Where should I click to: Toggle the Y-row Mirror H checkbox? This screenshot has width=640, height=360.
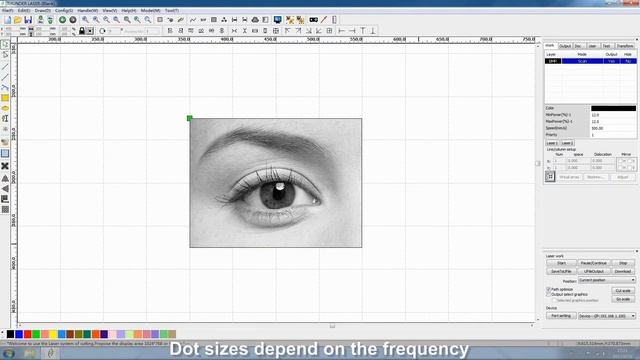[x=620, y=167]
